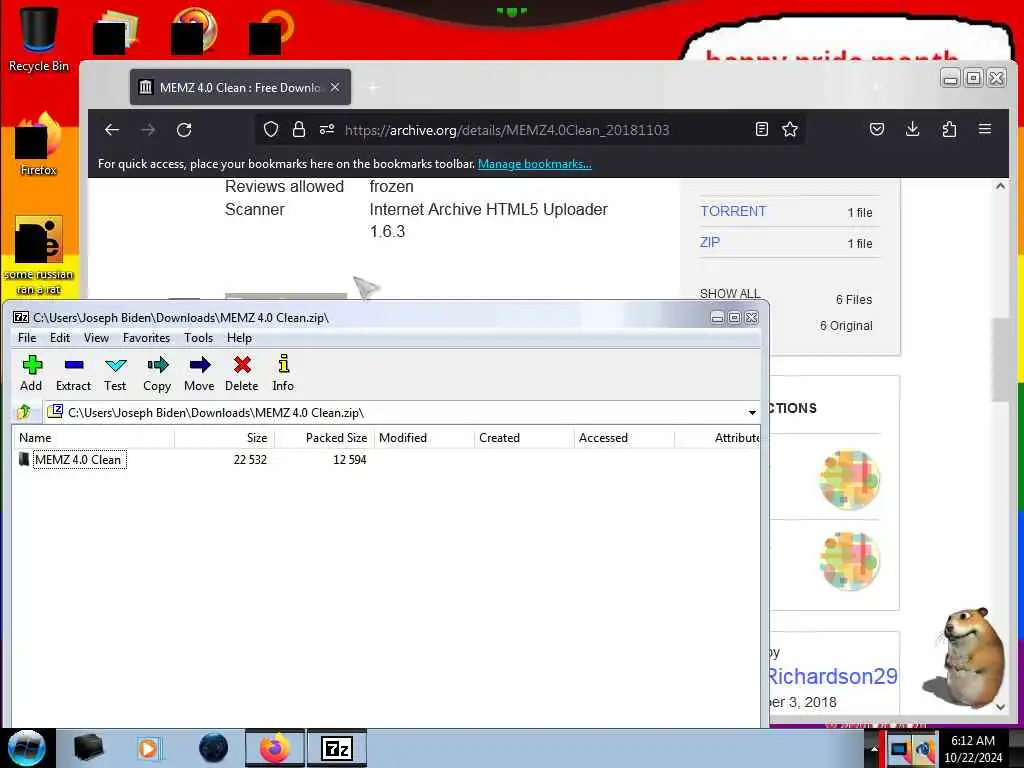Switch to the MEMZ 4.0 Clean browser tab
The width and height of the screenshot is (1024, 768).
click(x=240, y=87)
